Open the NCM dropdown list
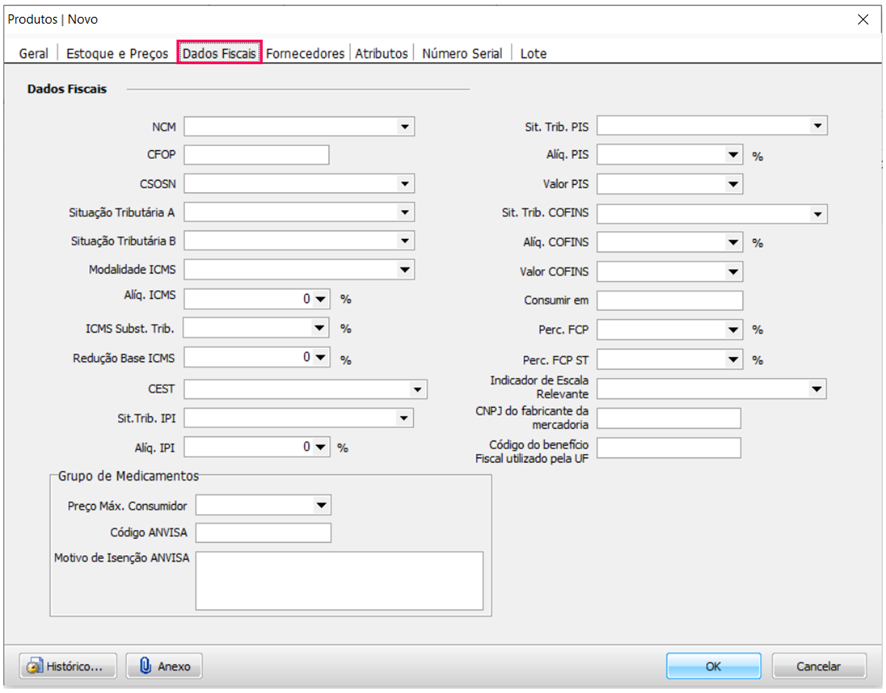Viewport: 886px width, 693px height. tap(405, 127)
